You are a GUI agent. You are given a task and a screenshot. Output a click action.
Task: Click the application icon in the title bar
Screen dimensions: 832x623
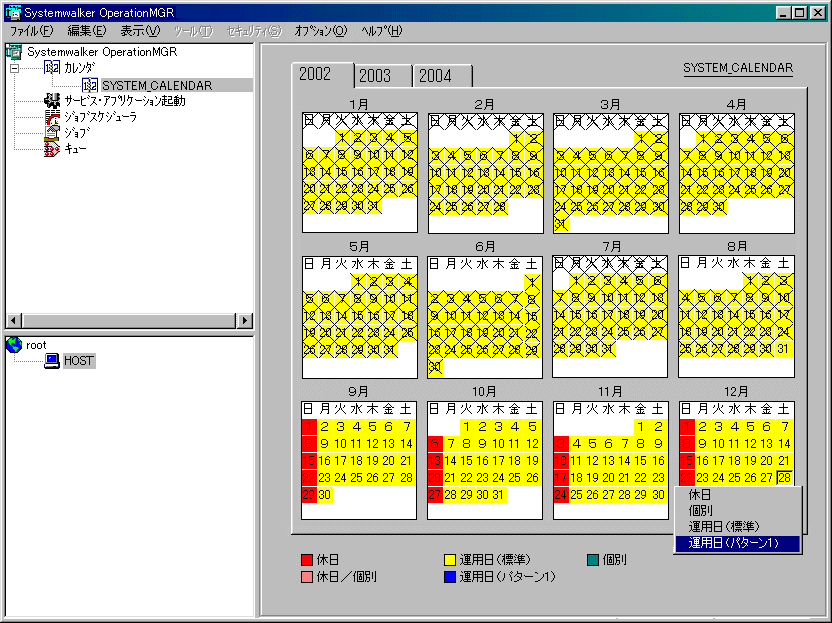(13, 12)
